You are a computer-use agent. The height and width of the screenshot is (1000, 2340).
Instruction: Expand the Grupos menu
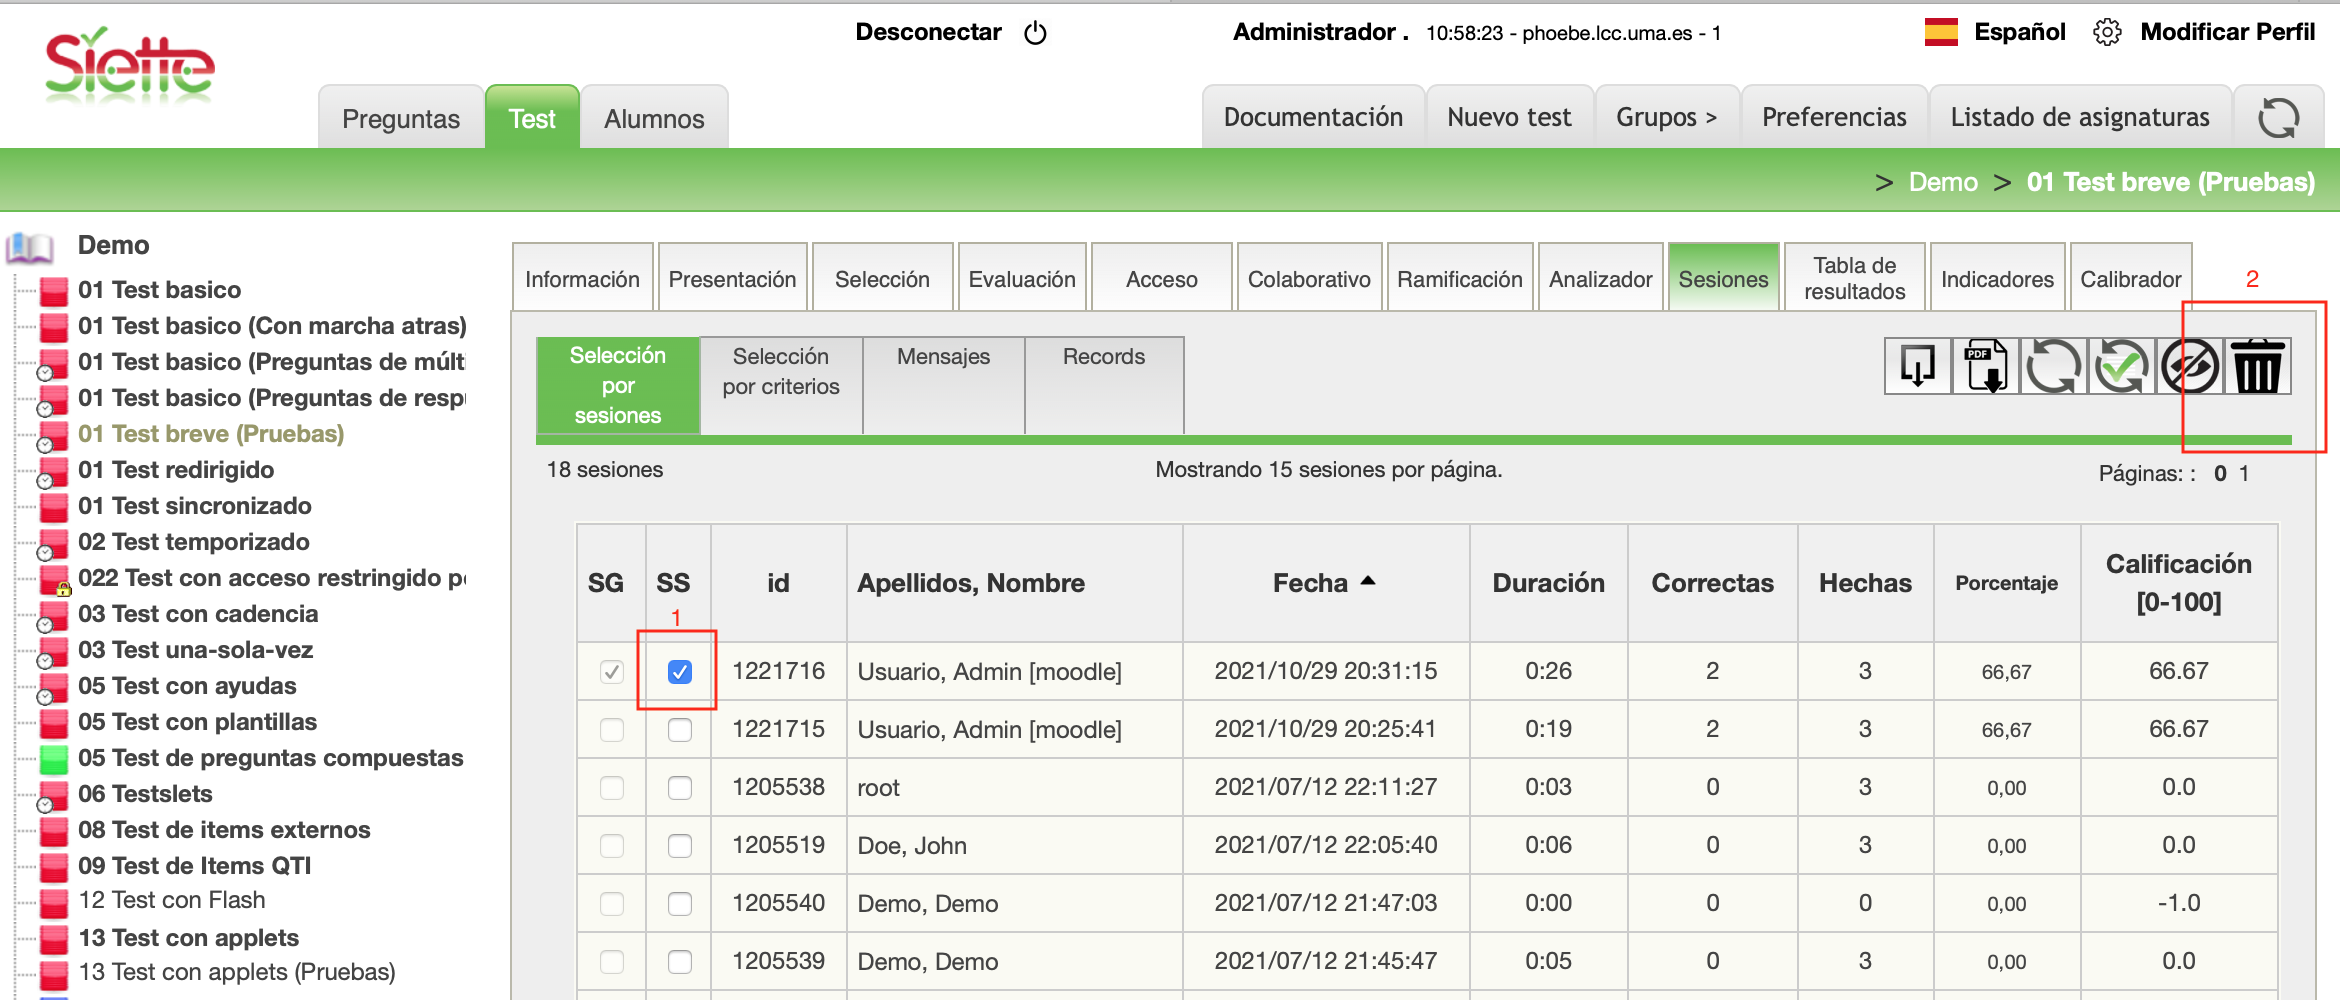1666,118
